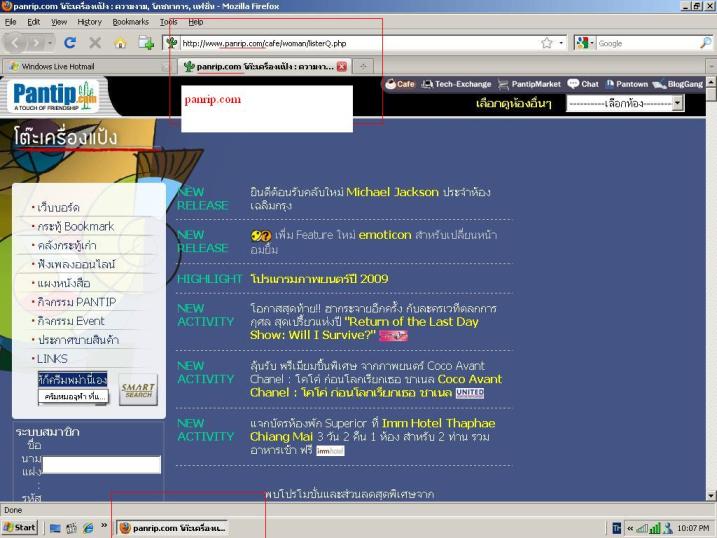Click the panrip.com Firefox taskbar button
Image resolution: width=717 pixels, height=538 pixels.
click(172, 528)
